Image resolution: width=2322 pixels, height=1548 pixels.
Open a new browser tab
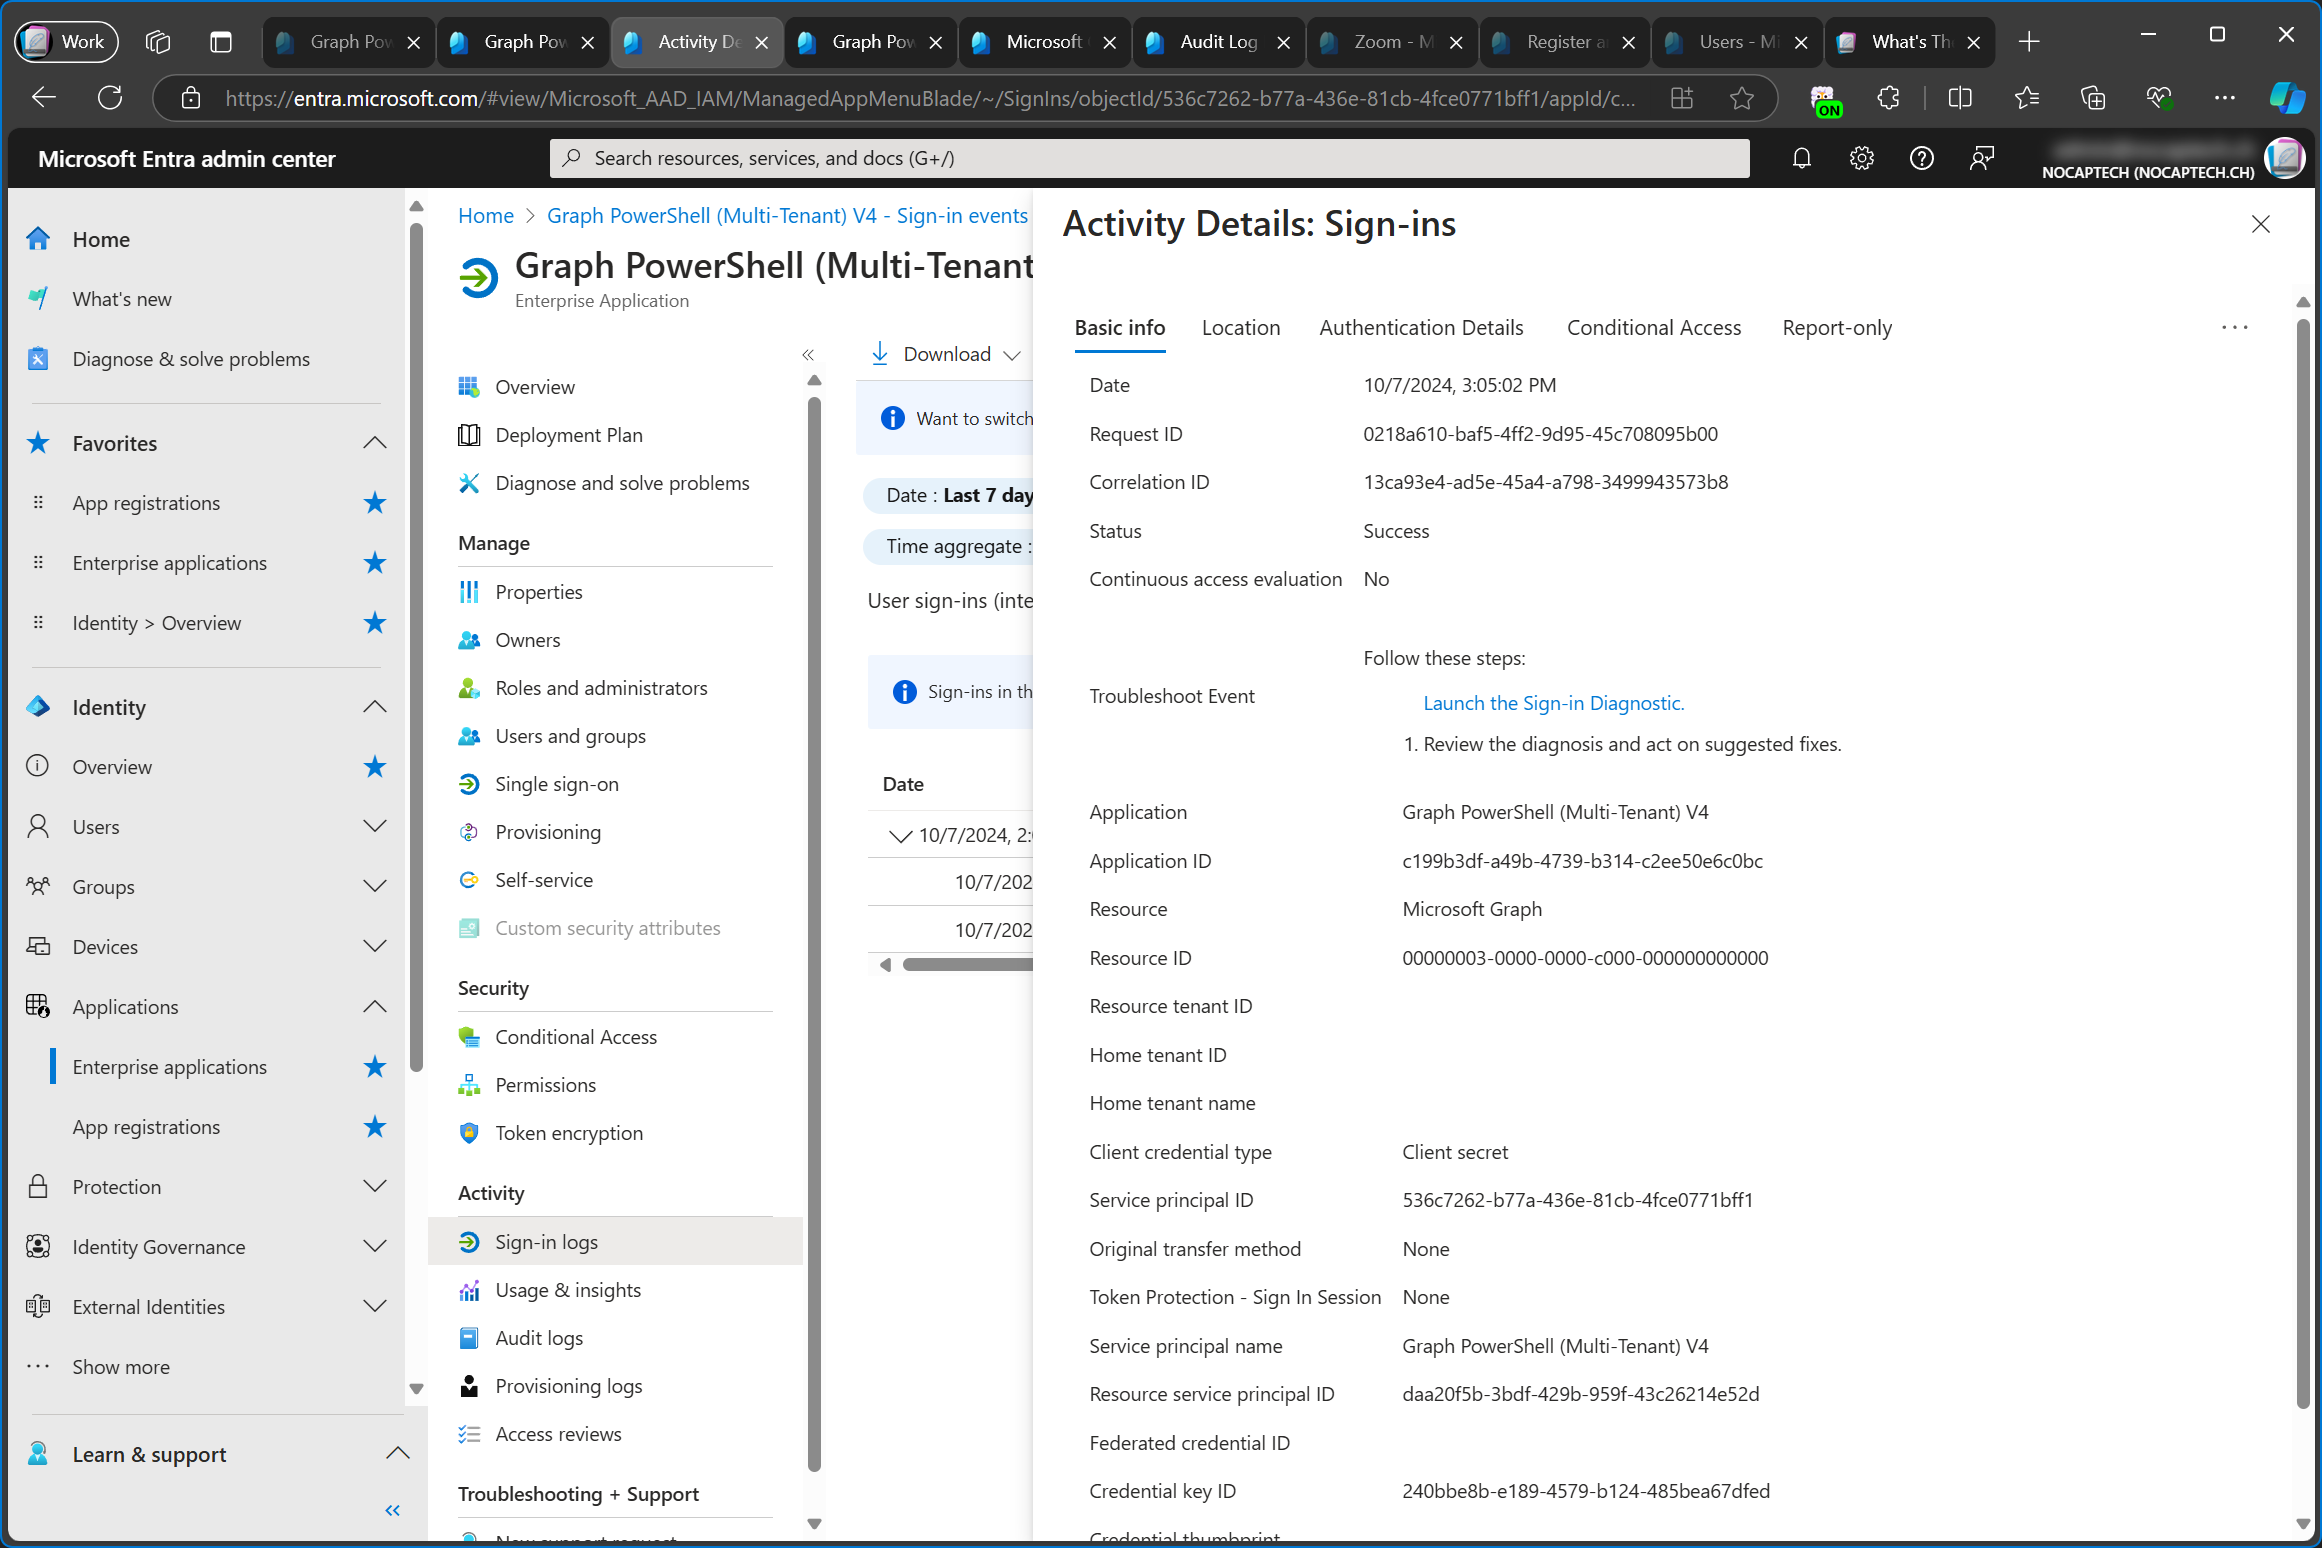click(x=2029, y=42)
